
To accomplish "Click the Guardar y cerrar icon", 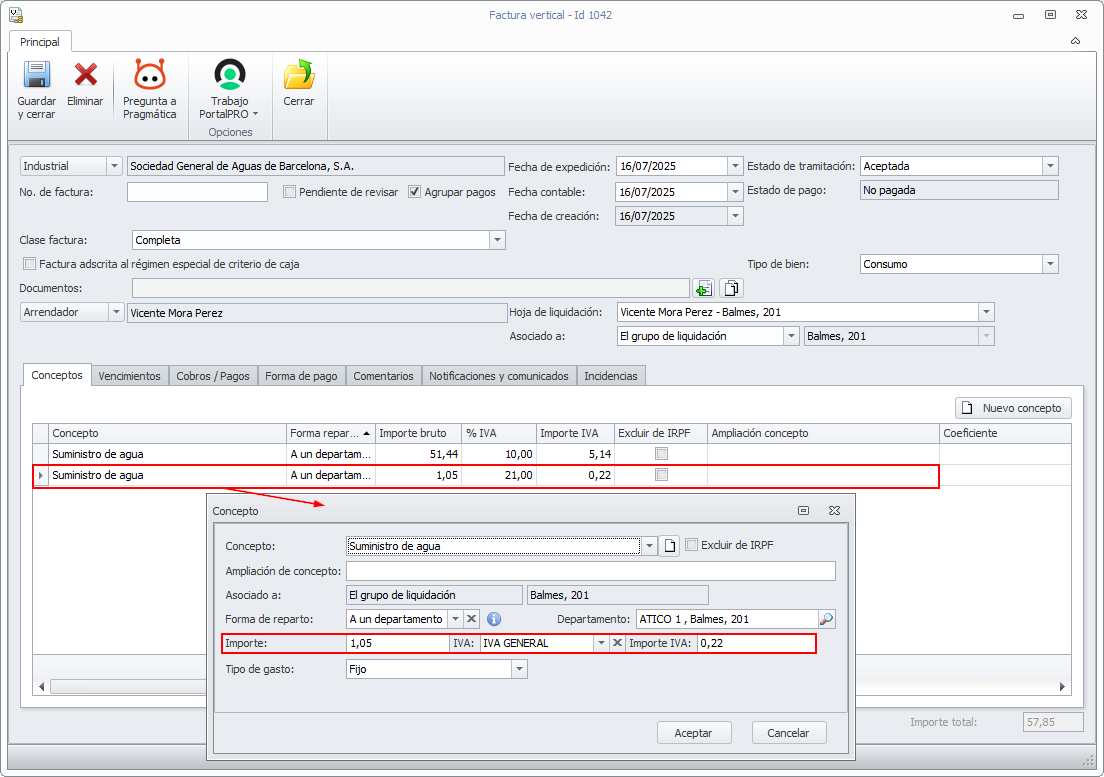I will 37,77.
